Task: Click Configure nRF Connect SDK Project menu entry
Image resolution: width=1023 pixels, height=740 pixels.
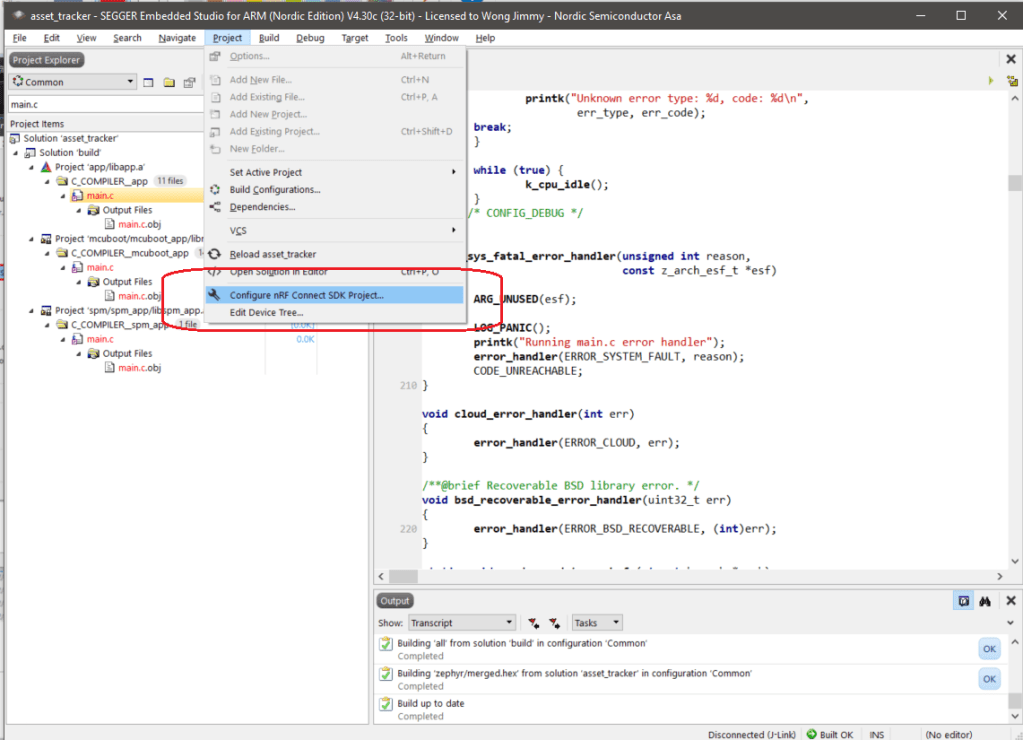Action: 306,295
